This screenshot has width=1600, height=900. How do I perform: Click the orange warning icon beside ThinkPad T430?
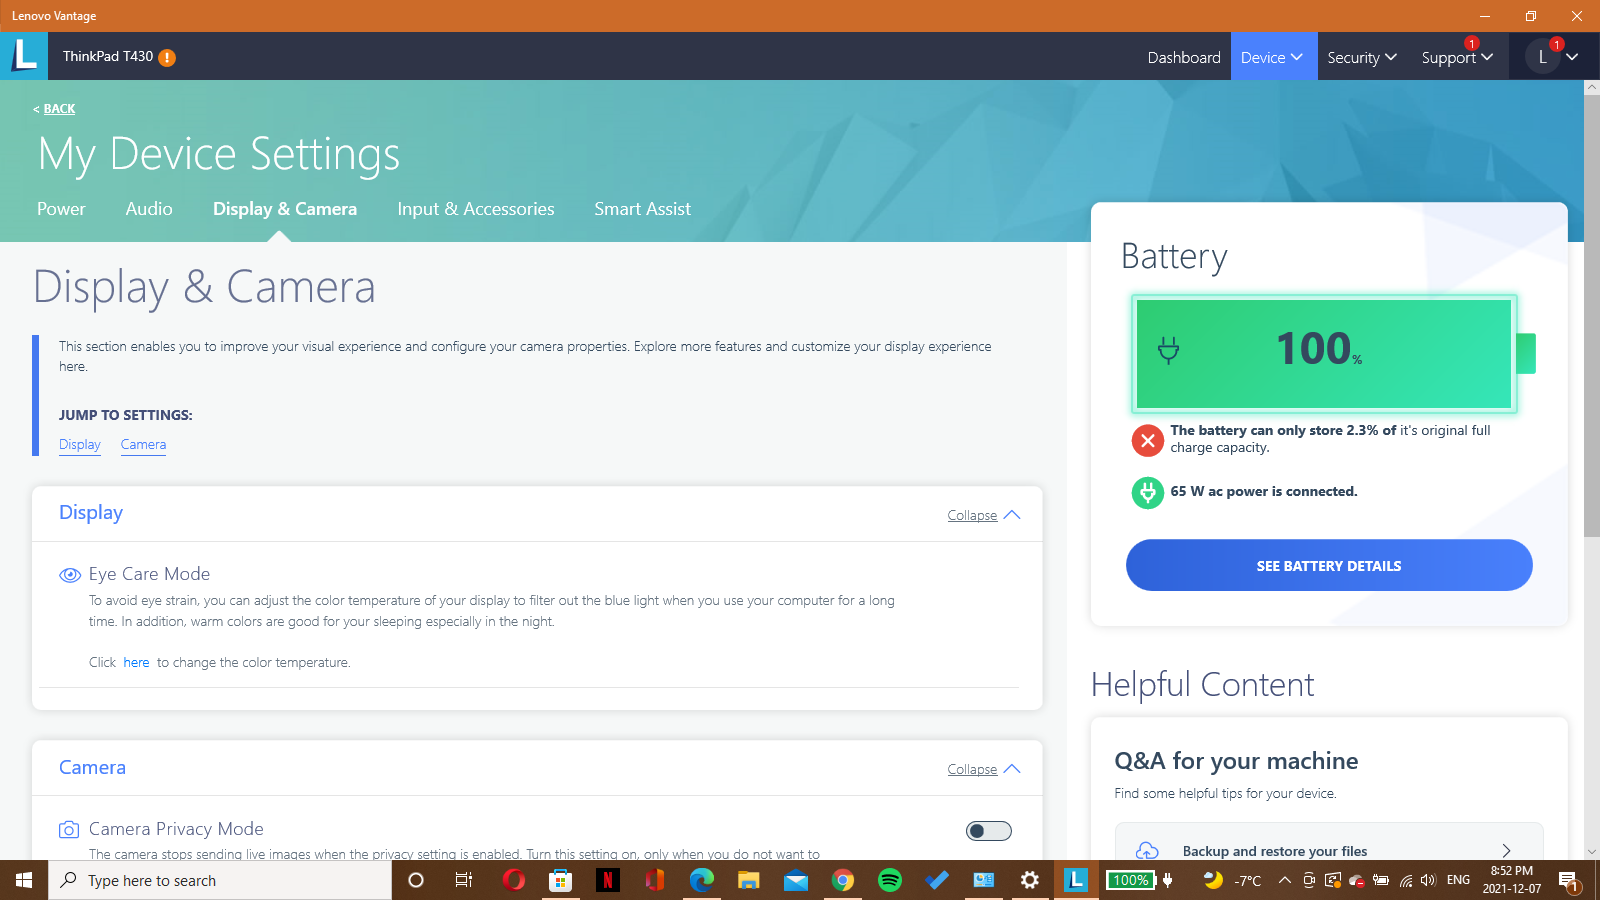[167, 58]
